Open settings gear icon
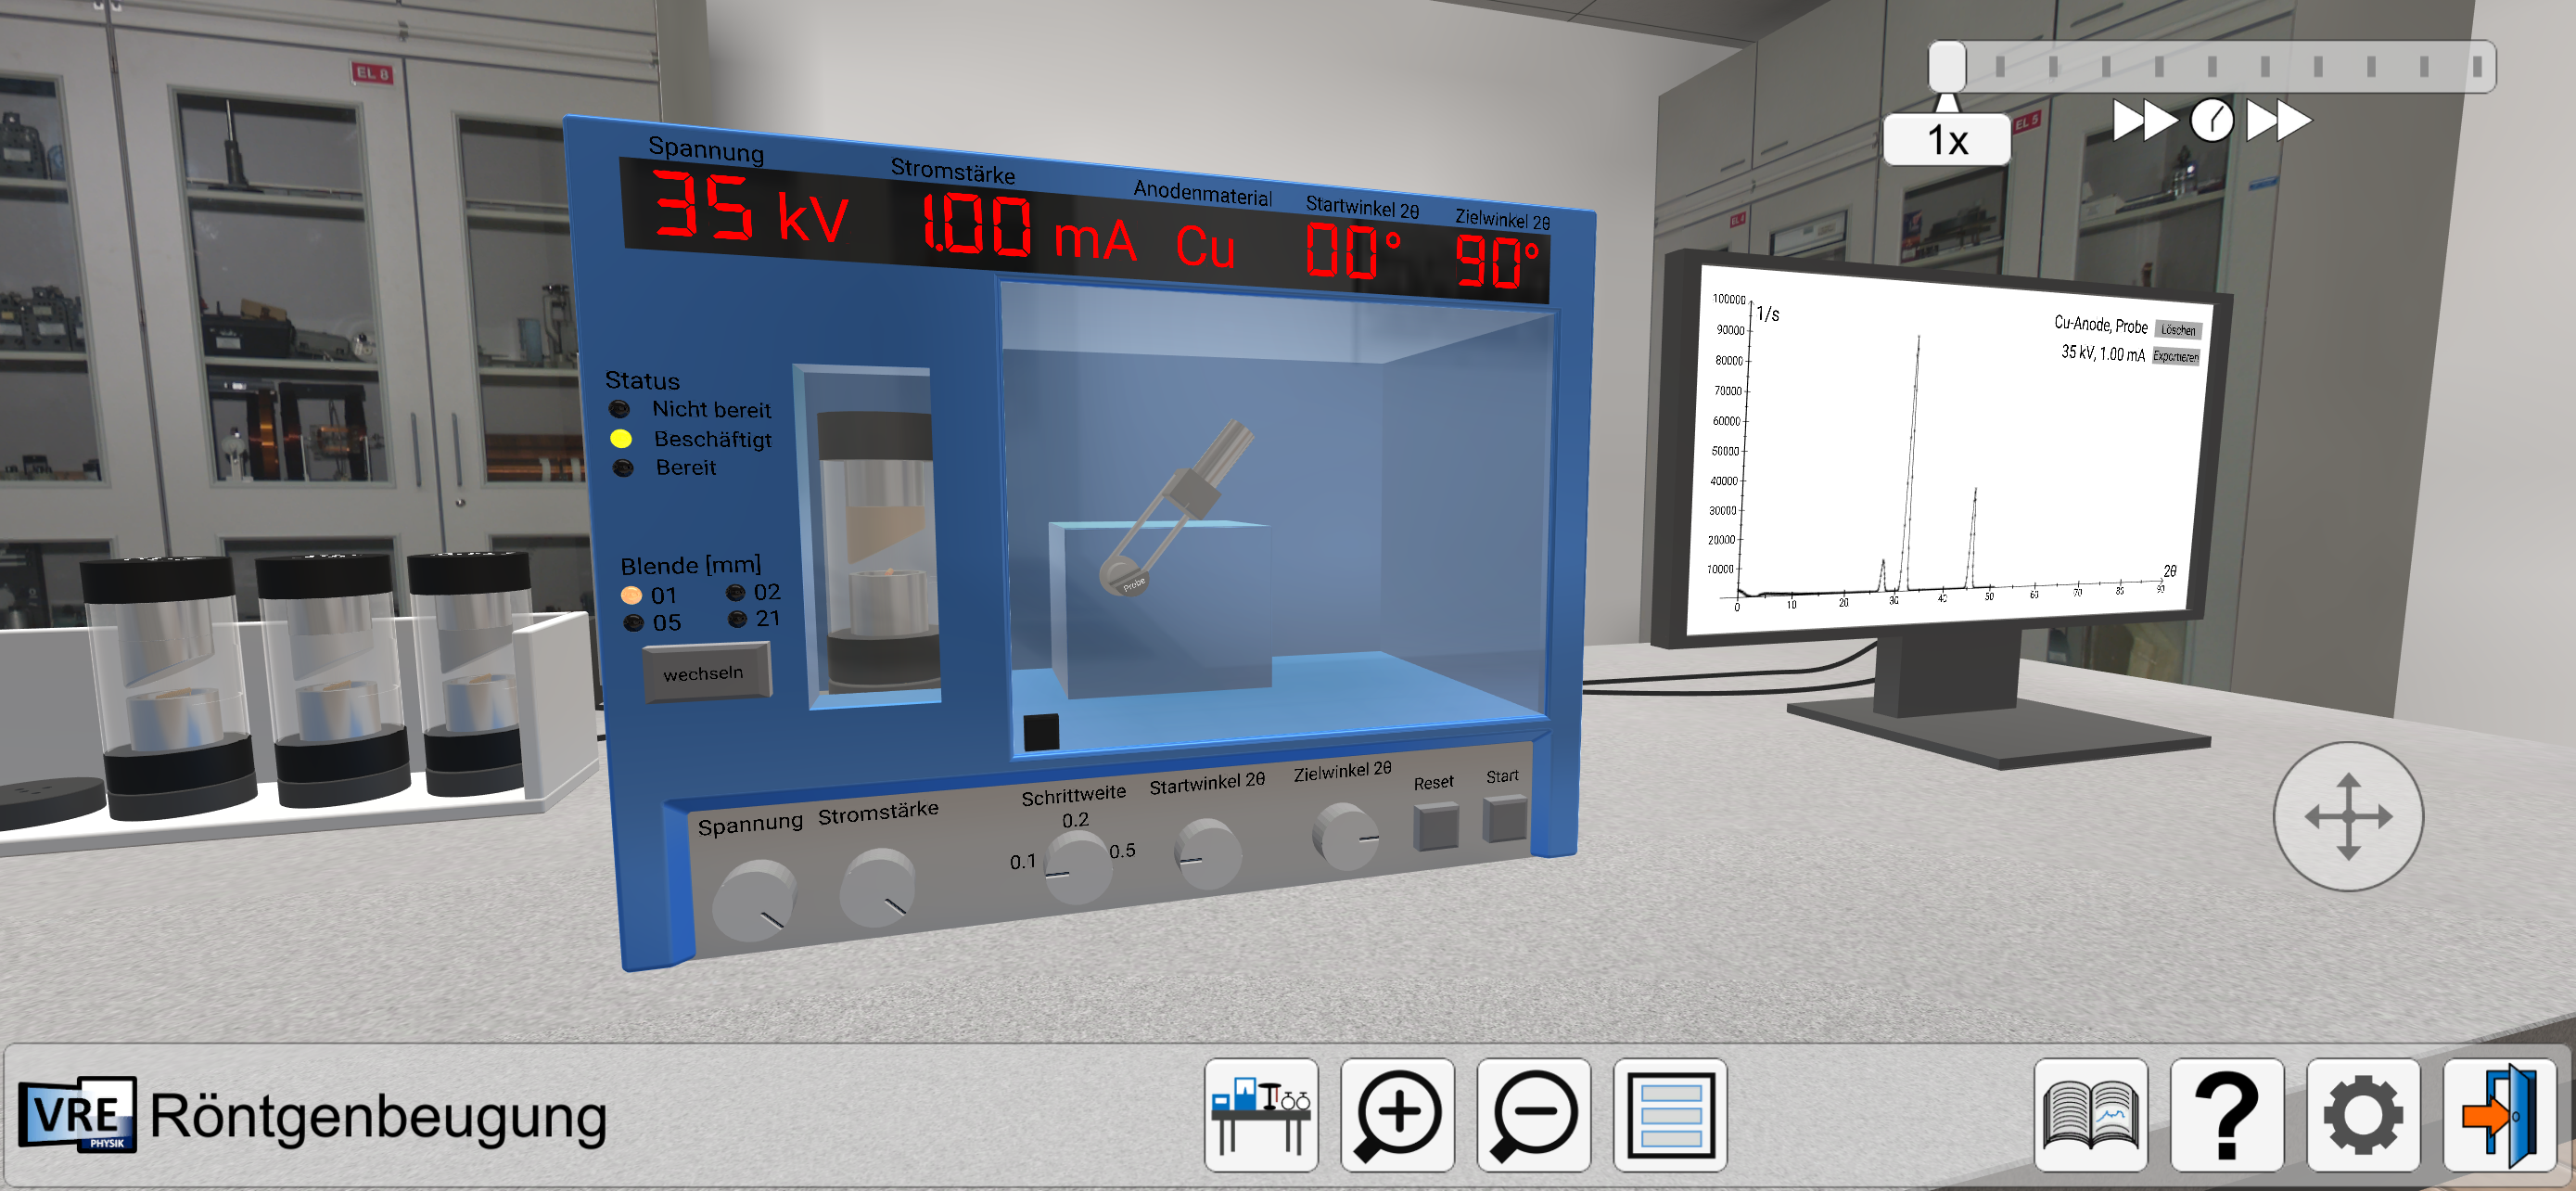 [x=2363, y=1114]
